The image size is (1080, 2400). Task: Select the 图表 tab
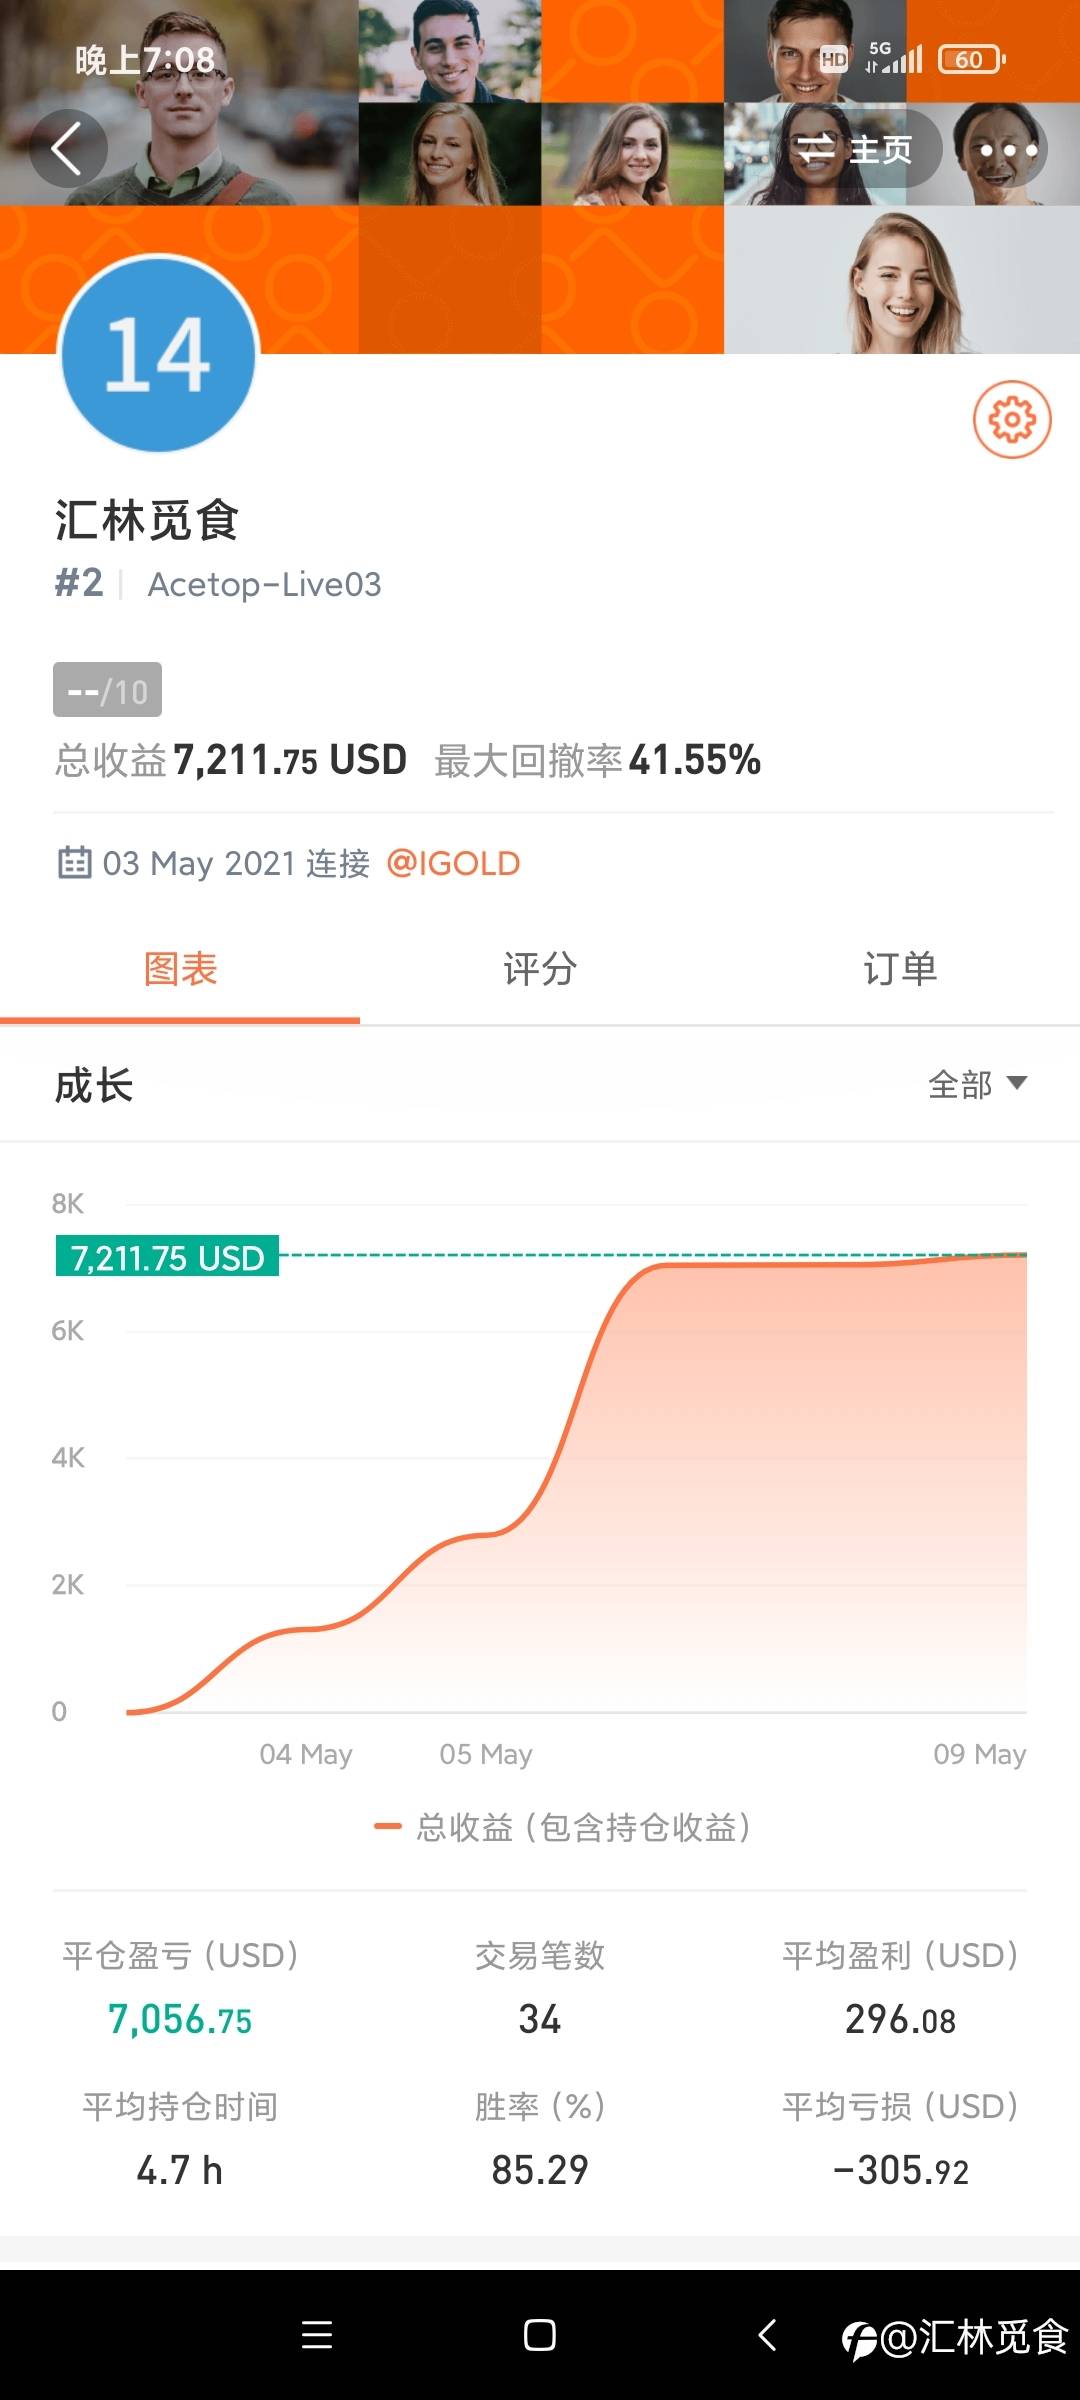click(180, 969)
